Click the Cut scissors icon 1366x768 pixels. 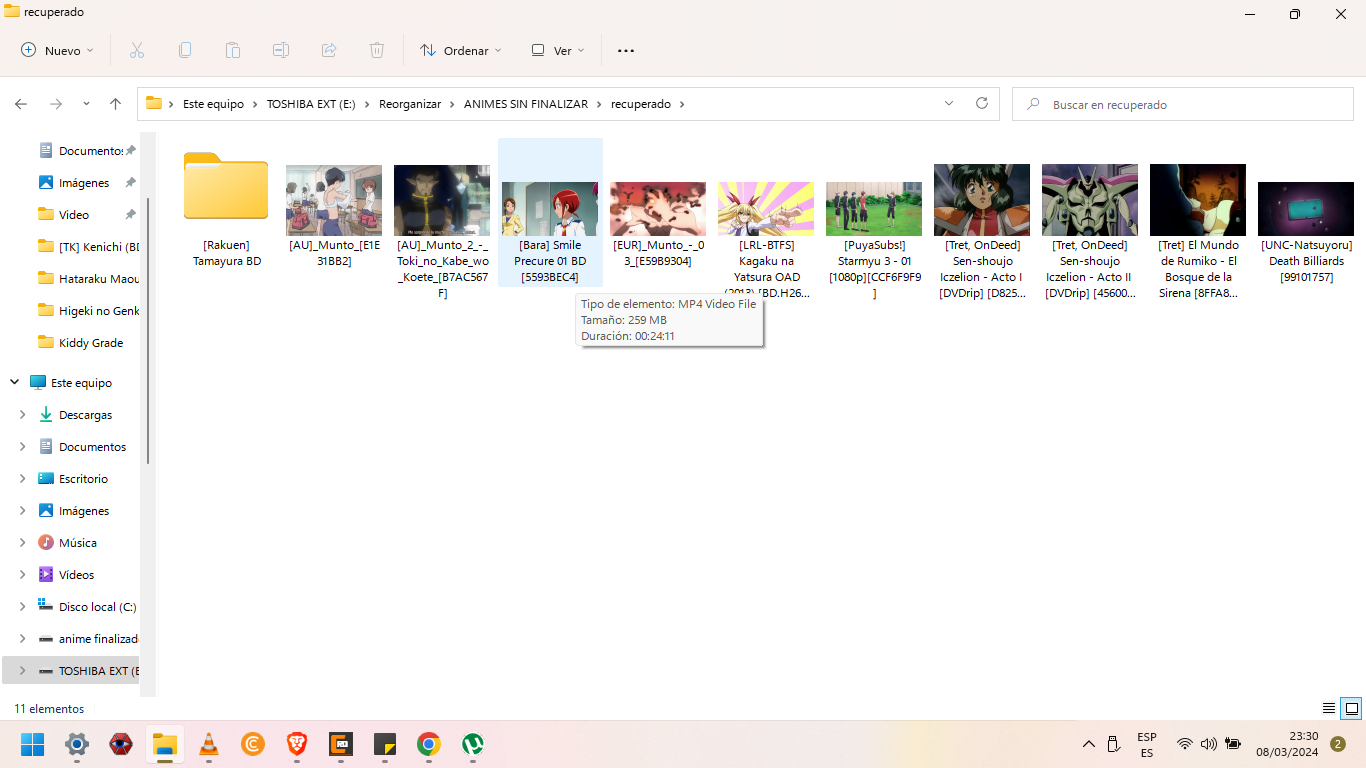pyautogui.click(x=137, y=50)
